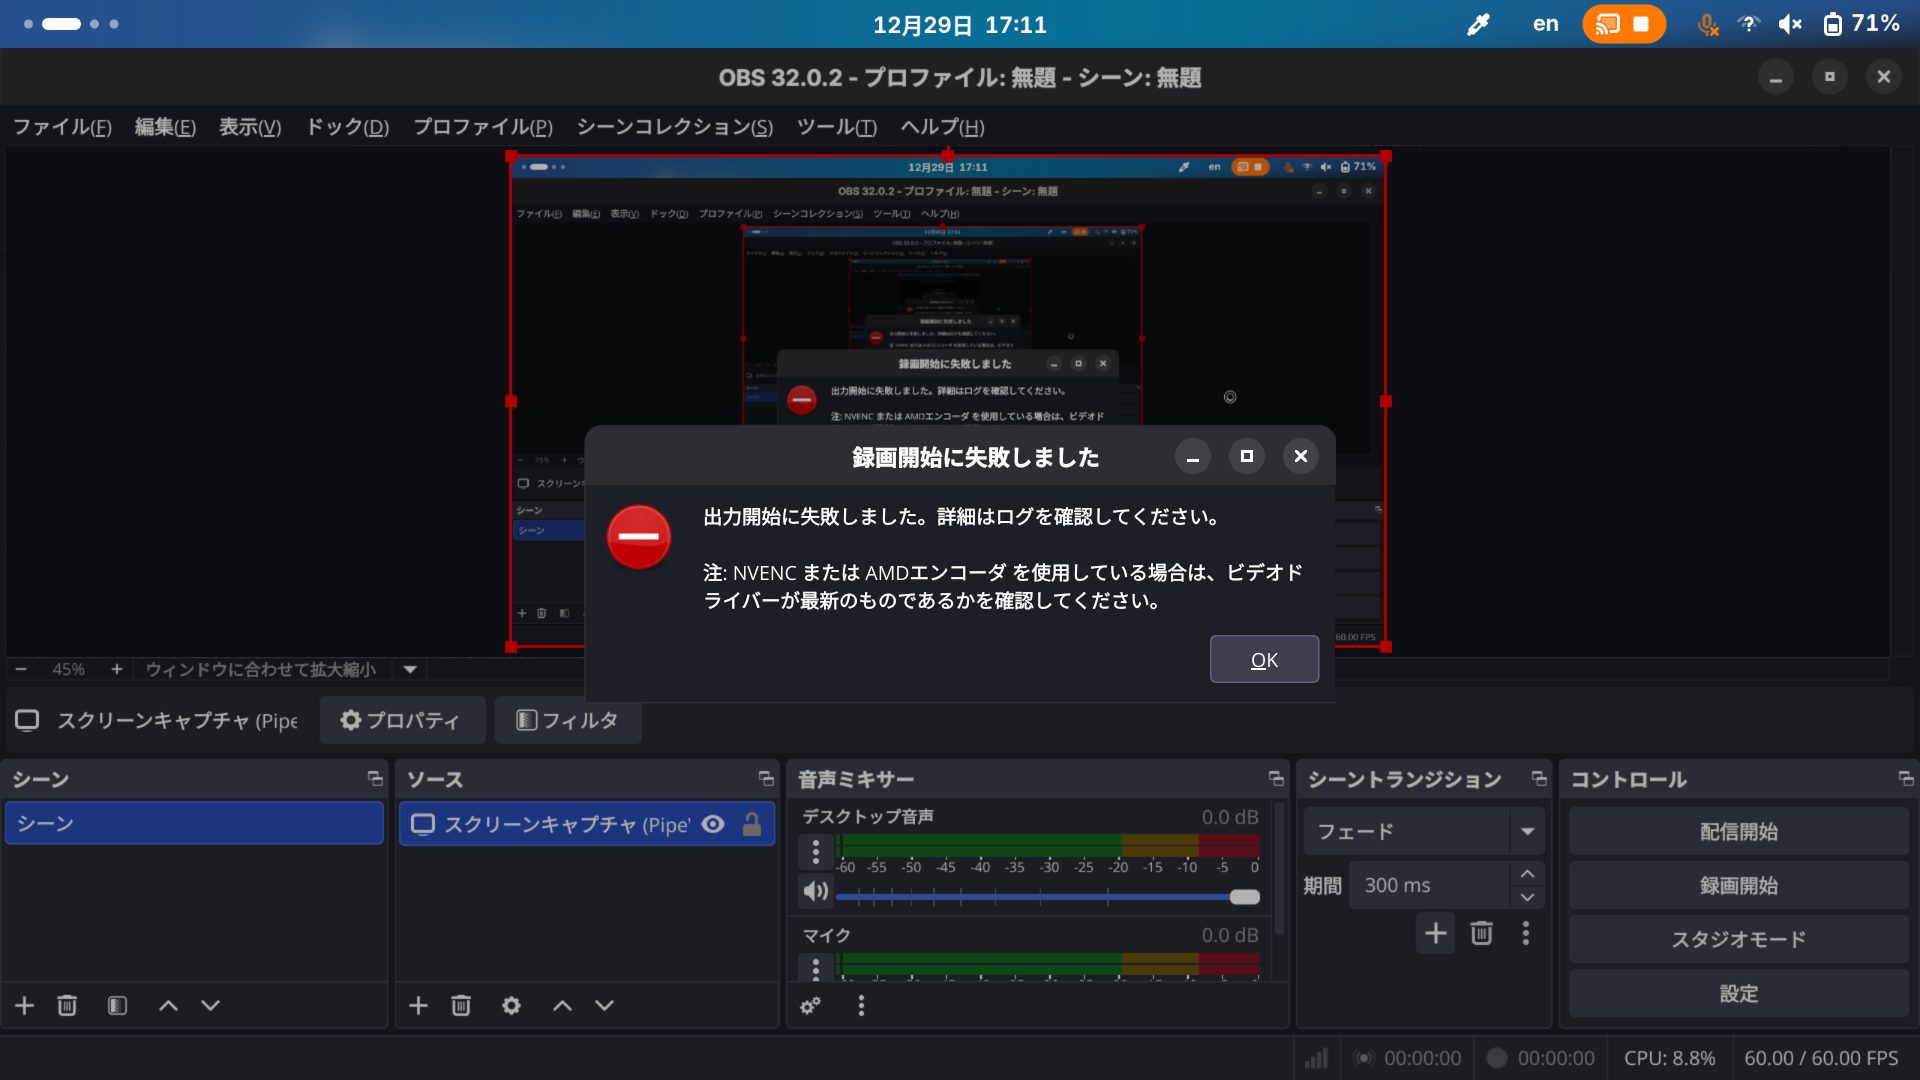Toggle lock on screen capture source

point(752,823)
